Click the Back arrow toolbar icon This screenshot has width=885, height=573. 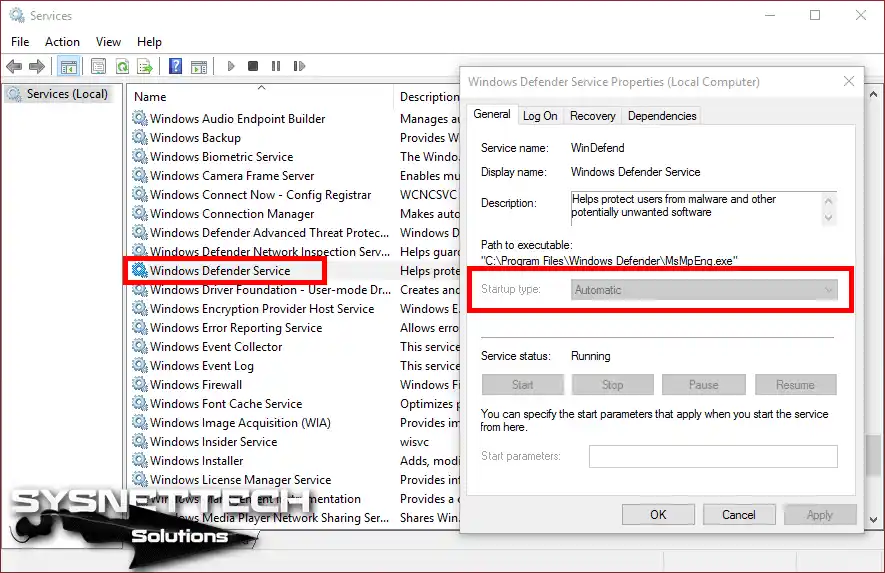tap(14, 67)
